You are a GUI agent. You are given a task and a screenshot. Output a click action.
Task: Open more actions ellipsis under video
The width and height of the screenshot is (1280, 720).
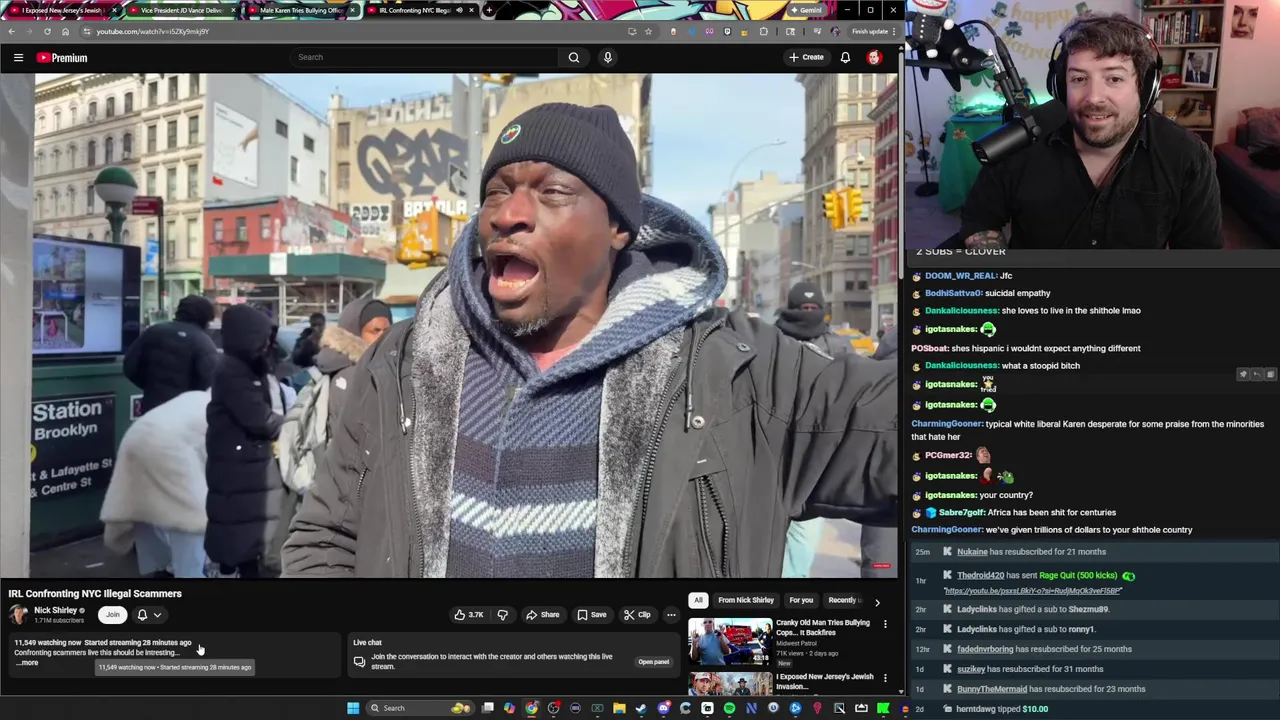(671, 615)
